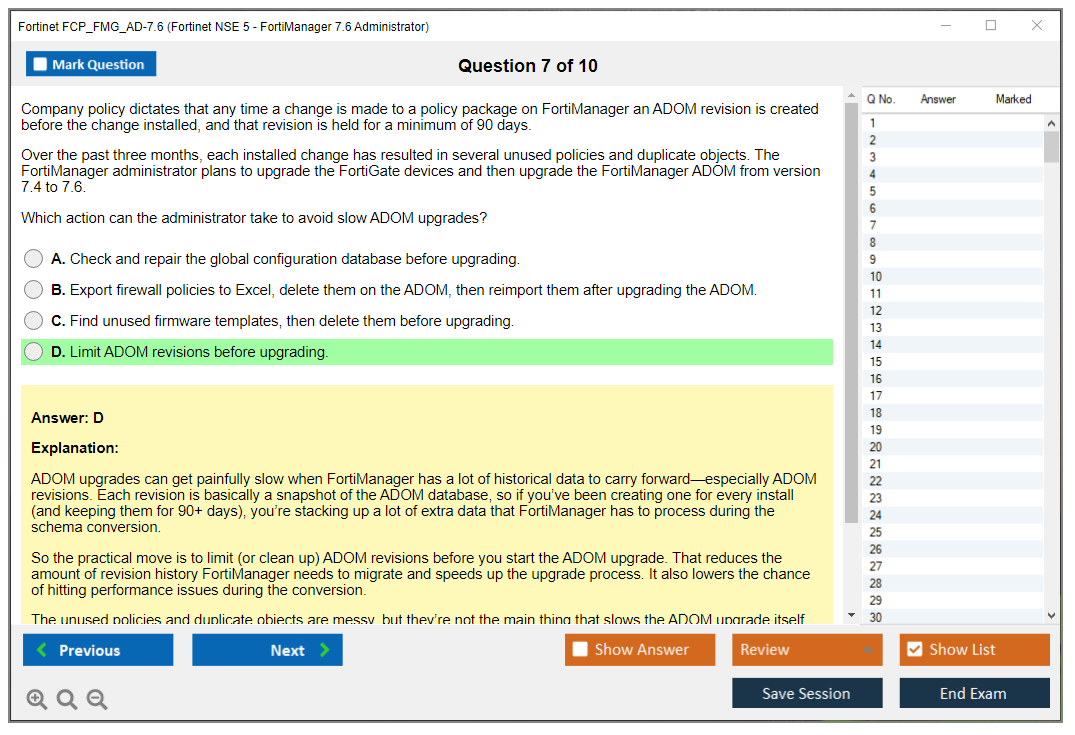Open the Review dropdown
This screenshot has height=735, width=1075.
point(807,649)
